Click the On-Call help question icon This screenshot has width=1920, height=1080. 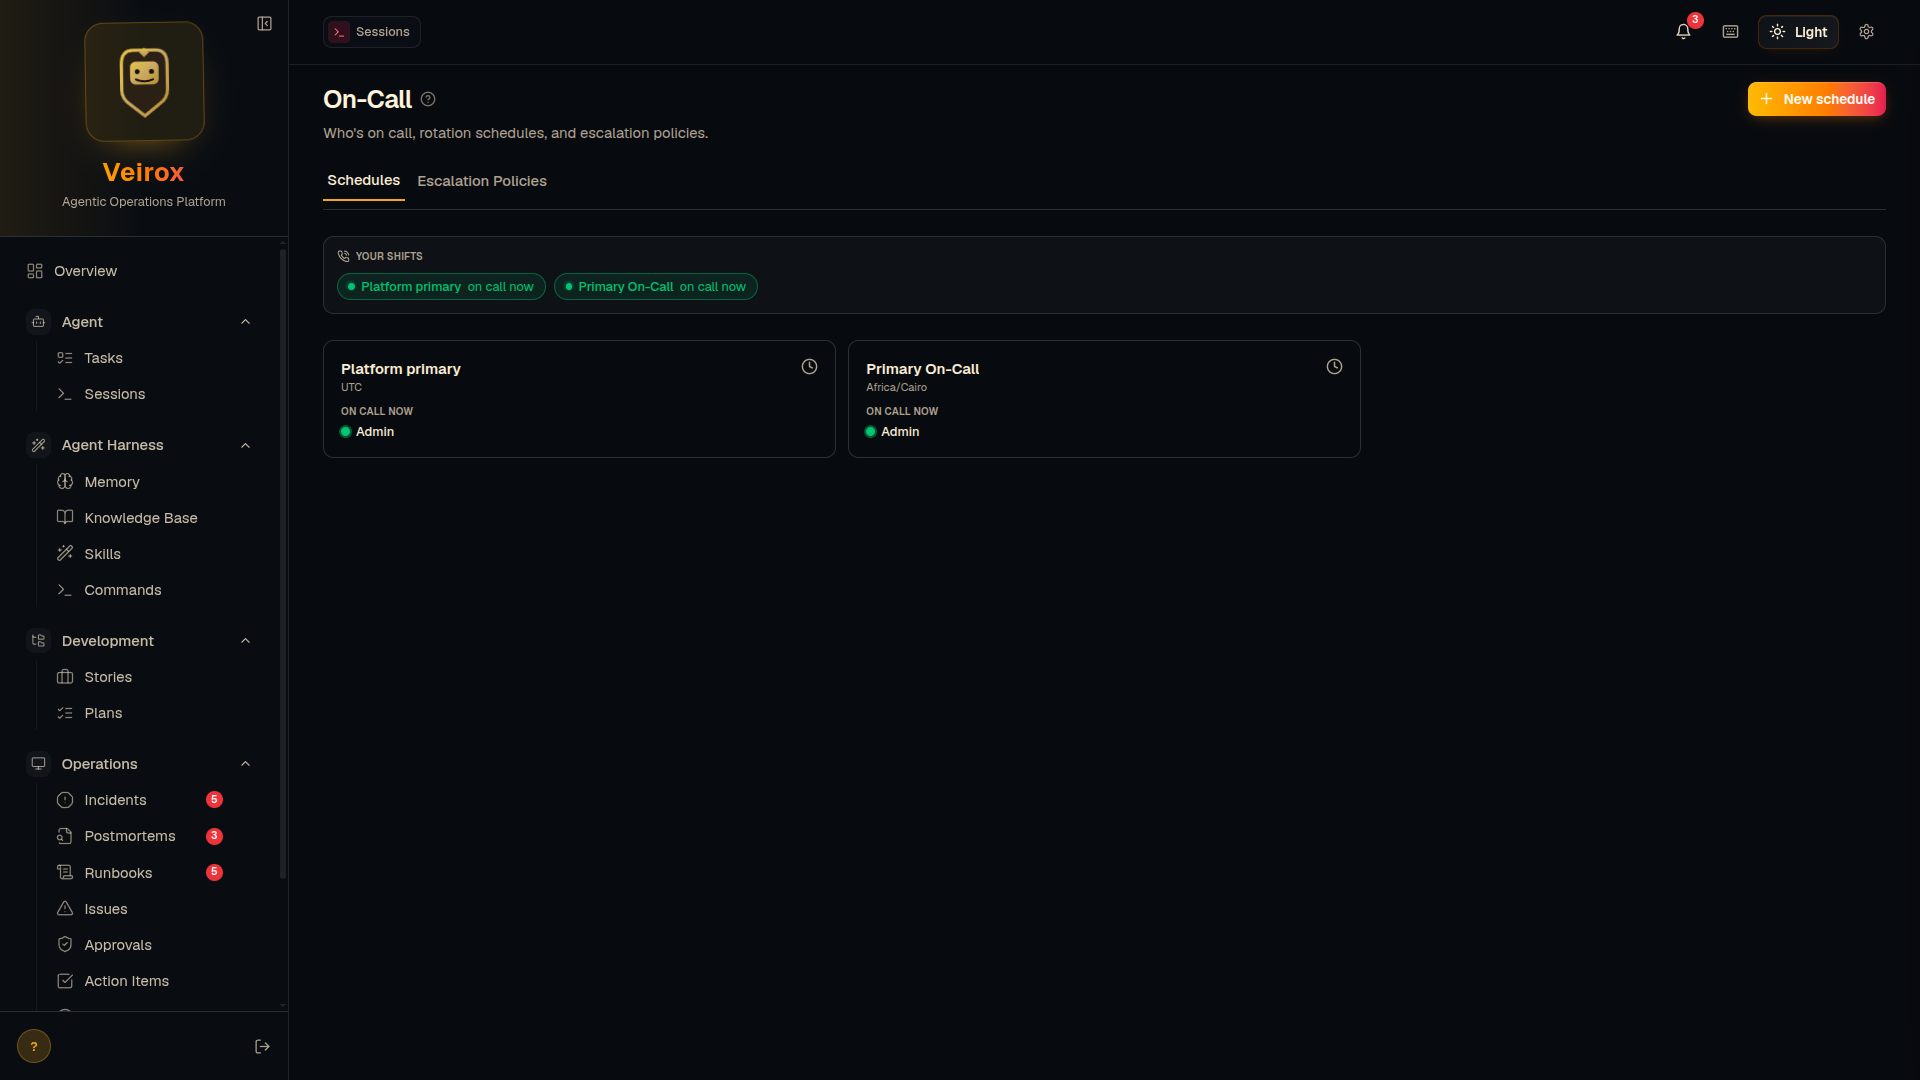click(x=428, y=99)
